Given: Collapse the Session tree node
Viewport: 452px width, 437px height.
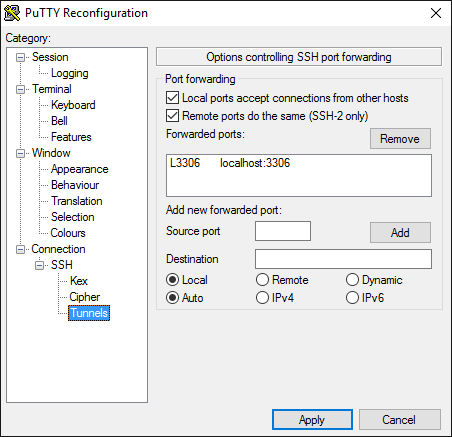Looking at the screenshot, I should click(20, 57).
